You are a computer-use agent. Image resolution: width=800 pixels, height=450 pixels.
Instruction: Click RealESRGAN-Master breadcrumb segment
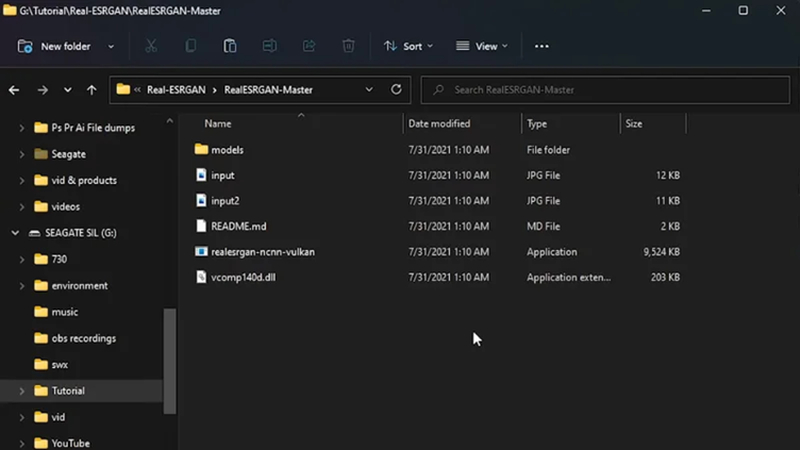point(268,90)
